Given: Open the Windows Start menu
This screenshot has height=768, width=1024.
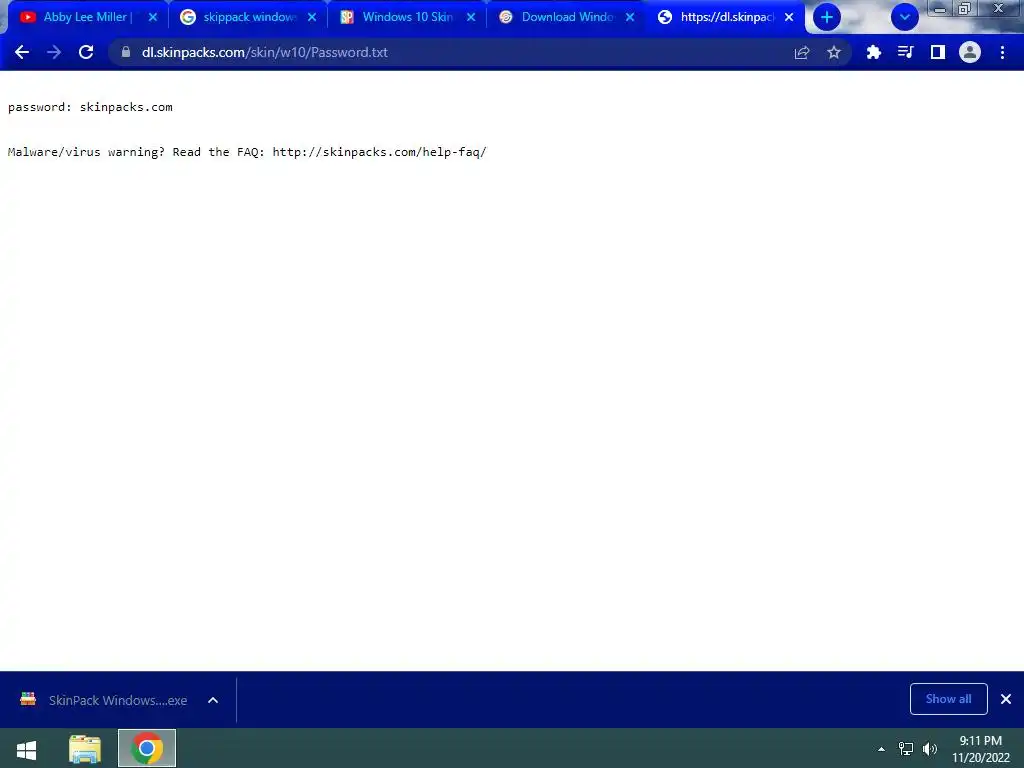Looking at the screenshot, I should [x=26, y=749].
